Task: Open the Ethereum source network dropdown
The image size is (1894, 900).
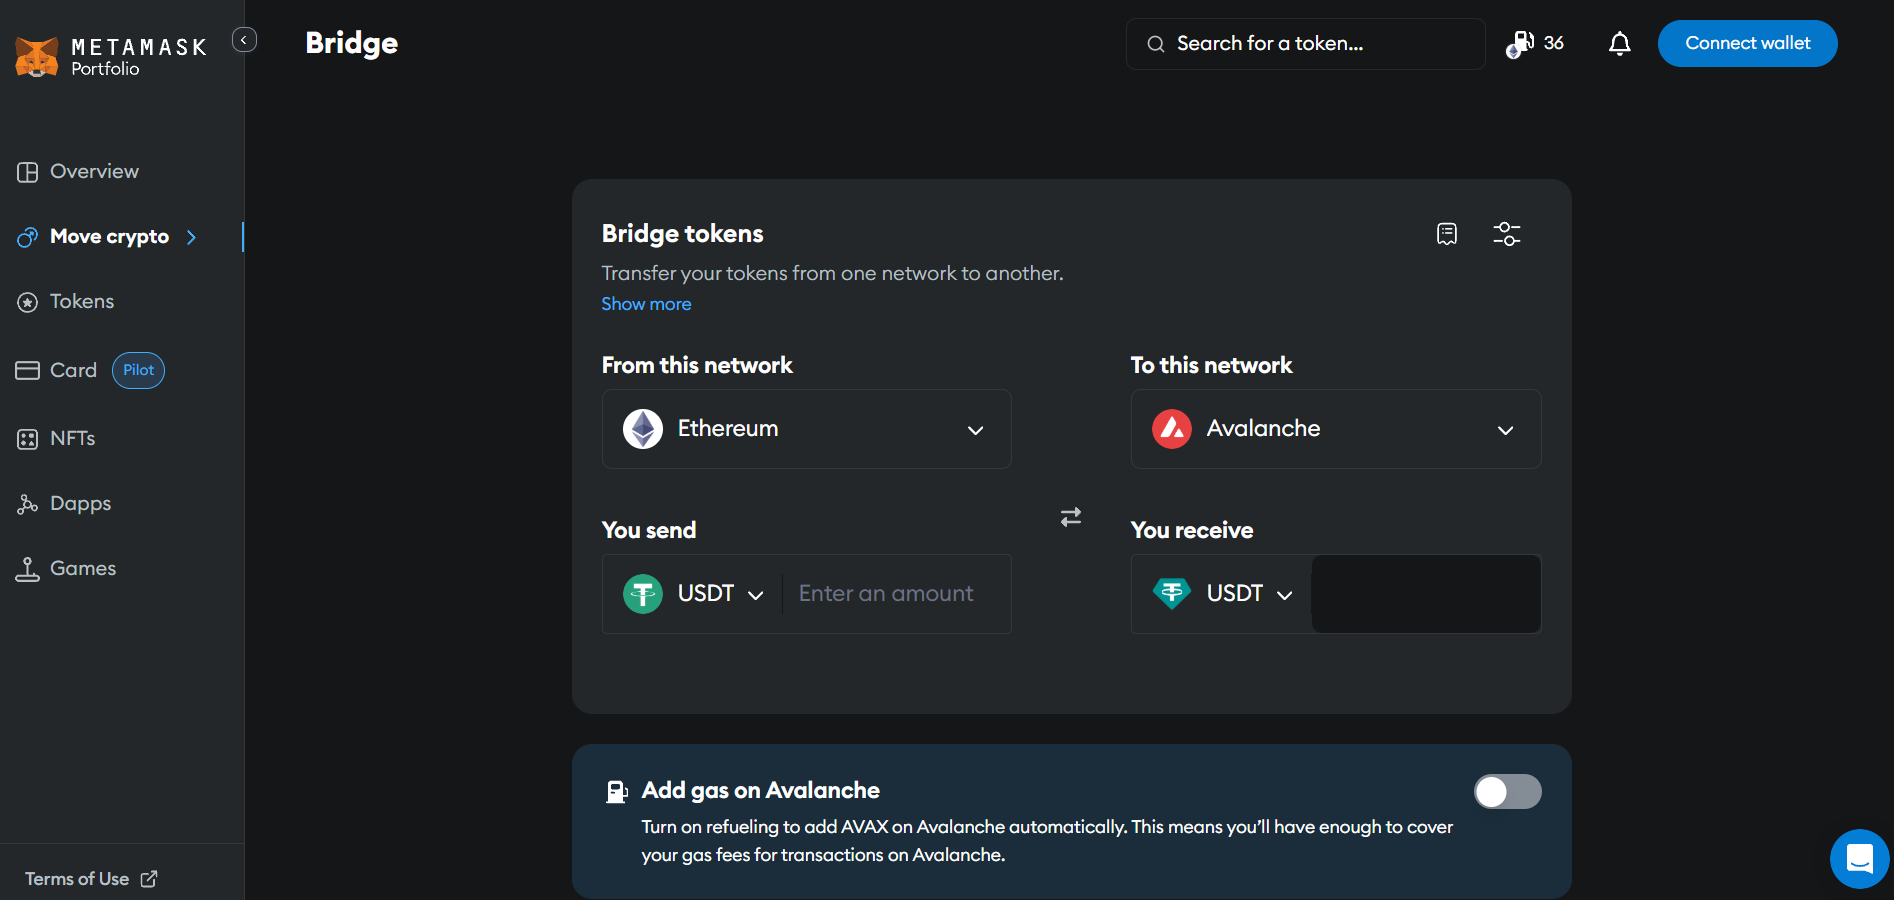Action: pyautogui.click(x=807, y=429)
